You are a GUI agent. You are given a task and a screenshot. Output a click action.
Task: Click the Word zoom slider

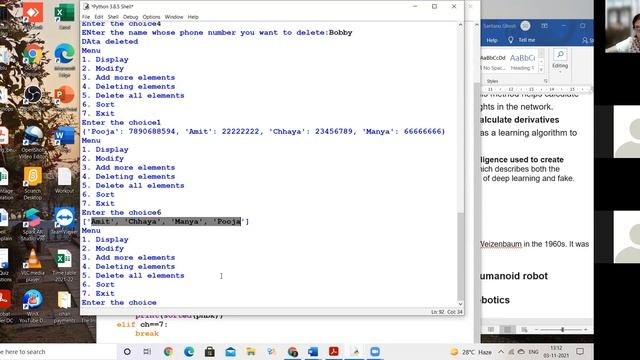pos(562,329)
